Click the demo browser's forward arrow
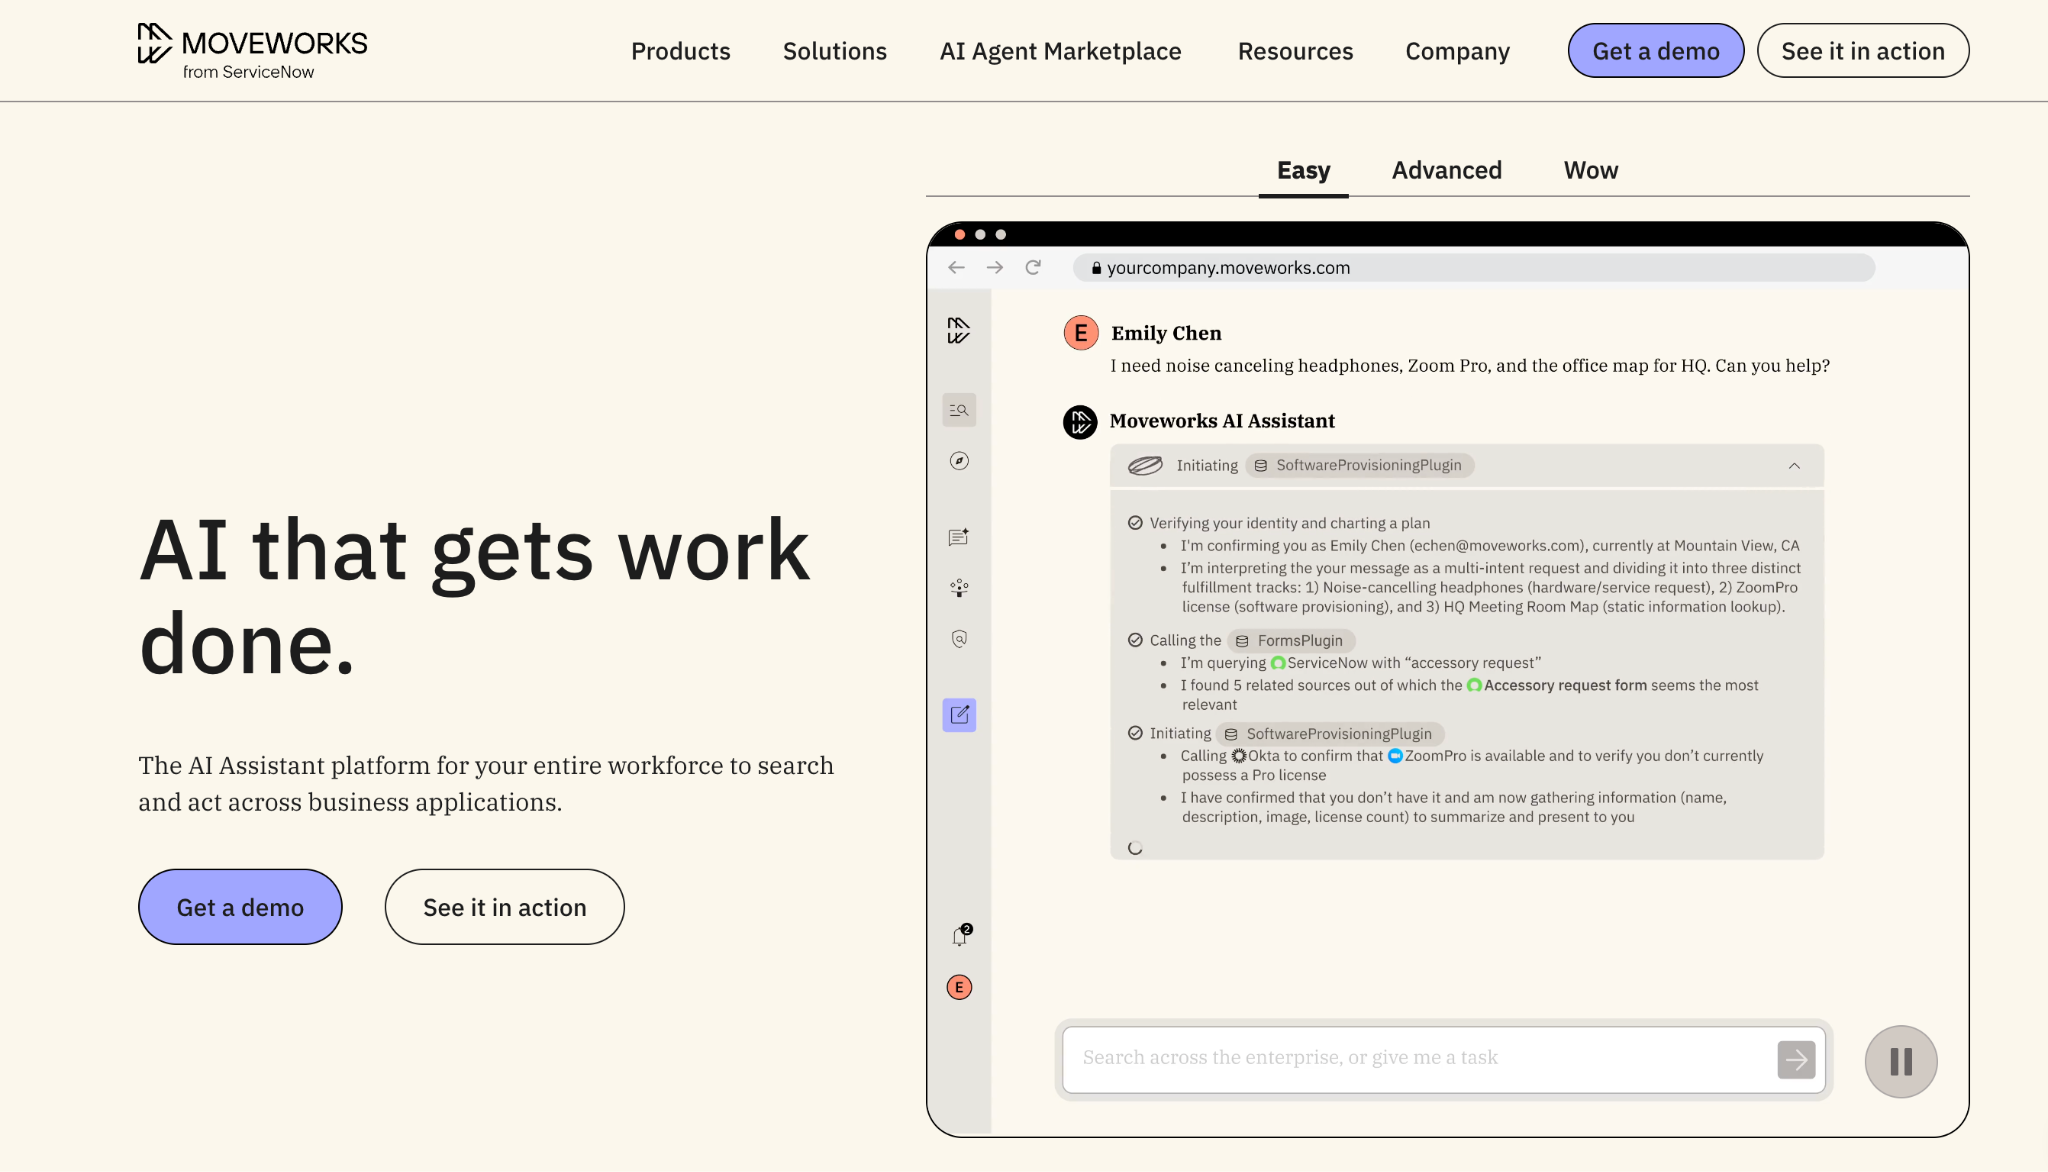The width and height of the screenshot is (2048, 1172). pyautogui.click(x=994, y=268)
